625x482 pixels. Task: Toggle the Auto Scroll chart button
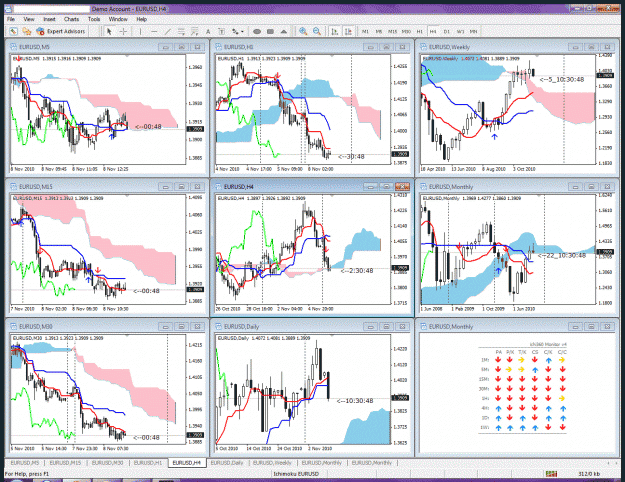(x=335, y=31)
